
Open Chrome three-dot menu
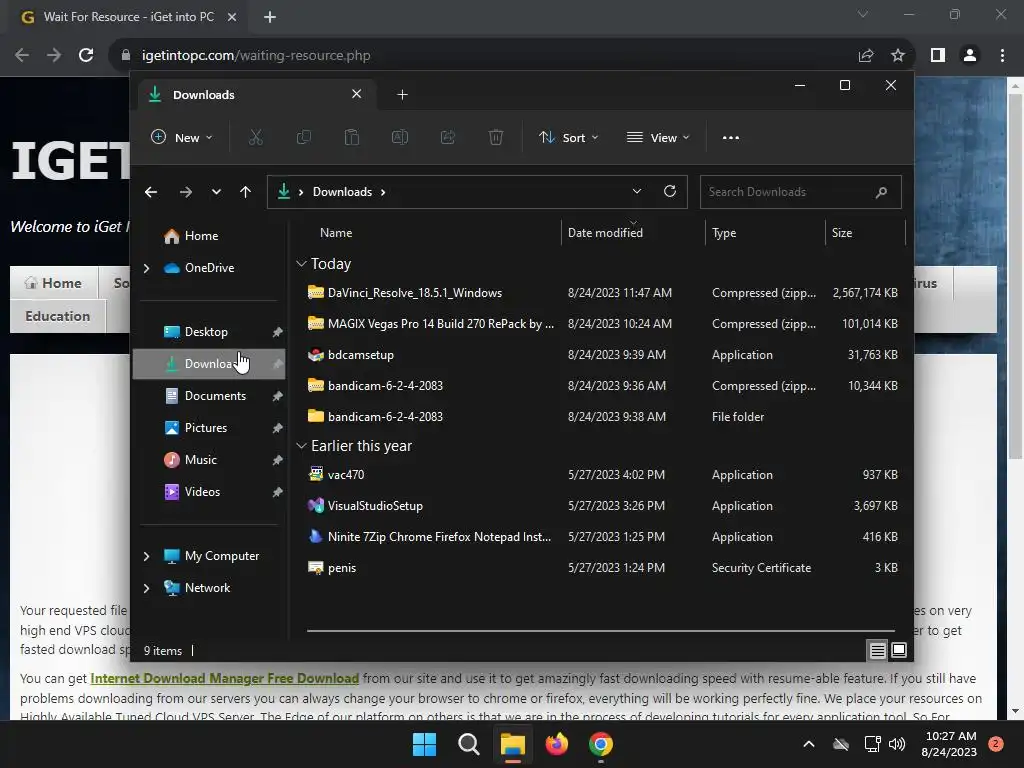tap(1002, 56)
